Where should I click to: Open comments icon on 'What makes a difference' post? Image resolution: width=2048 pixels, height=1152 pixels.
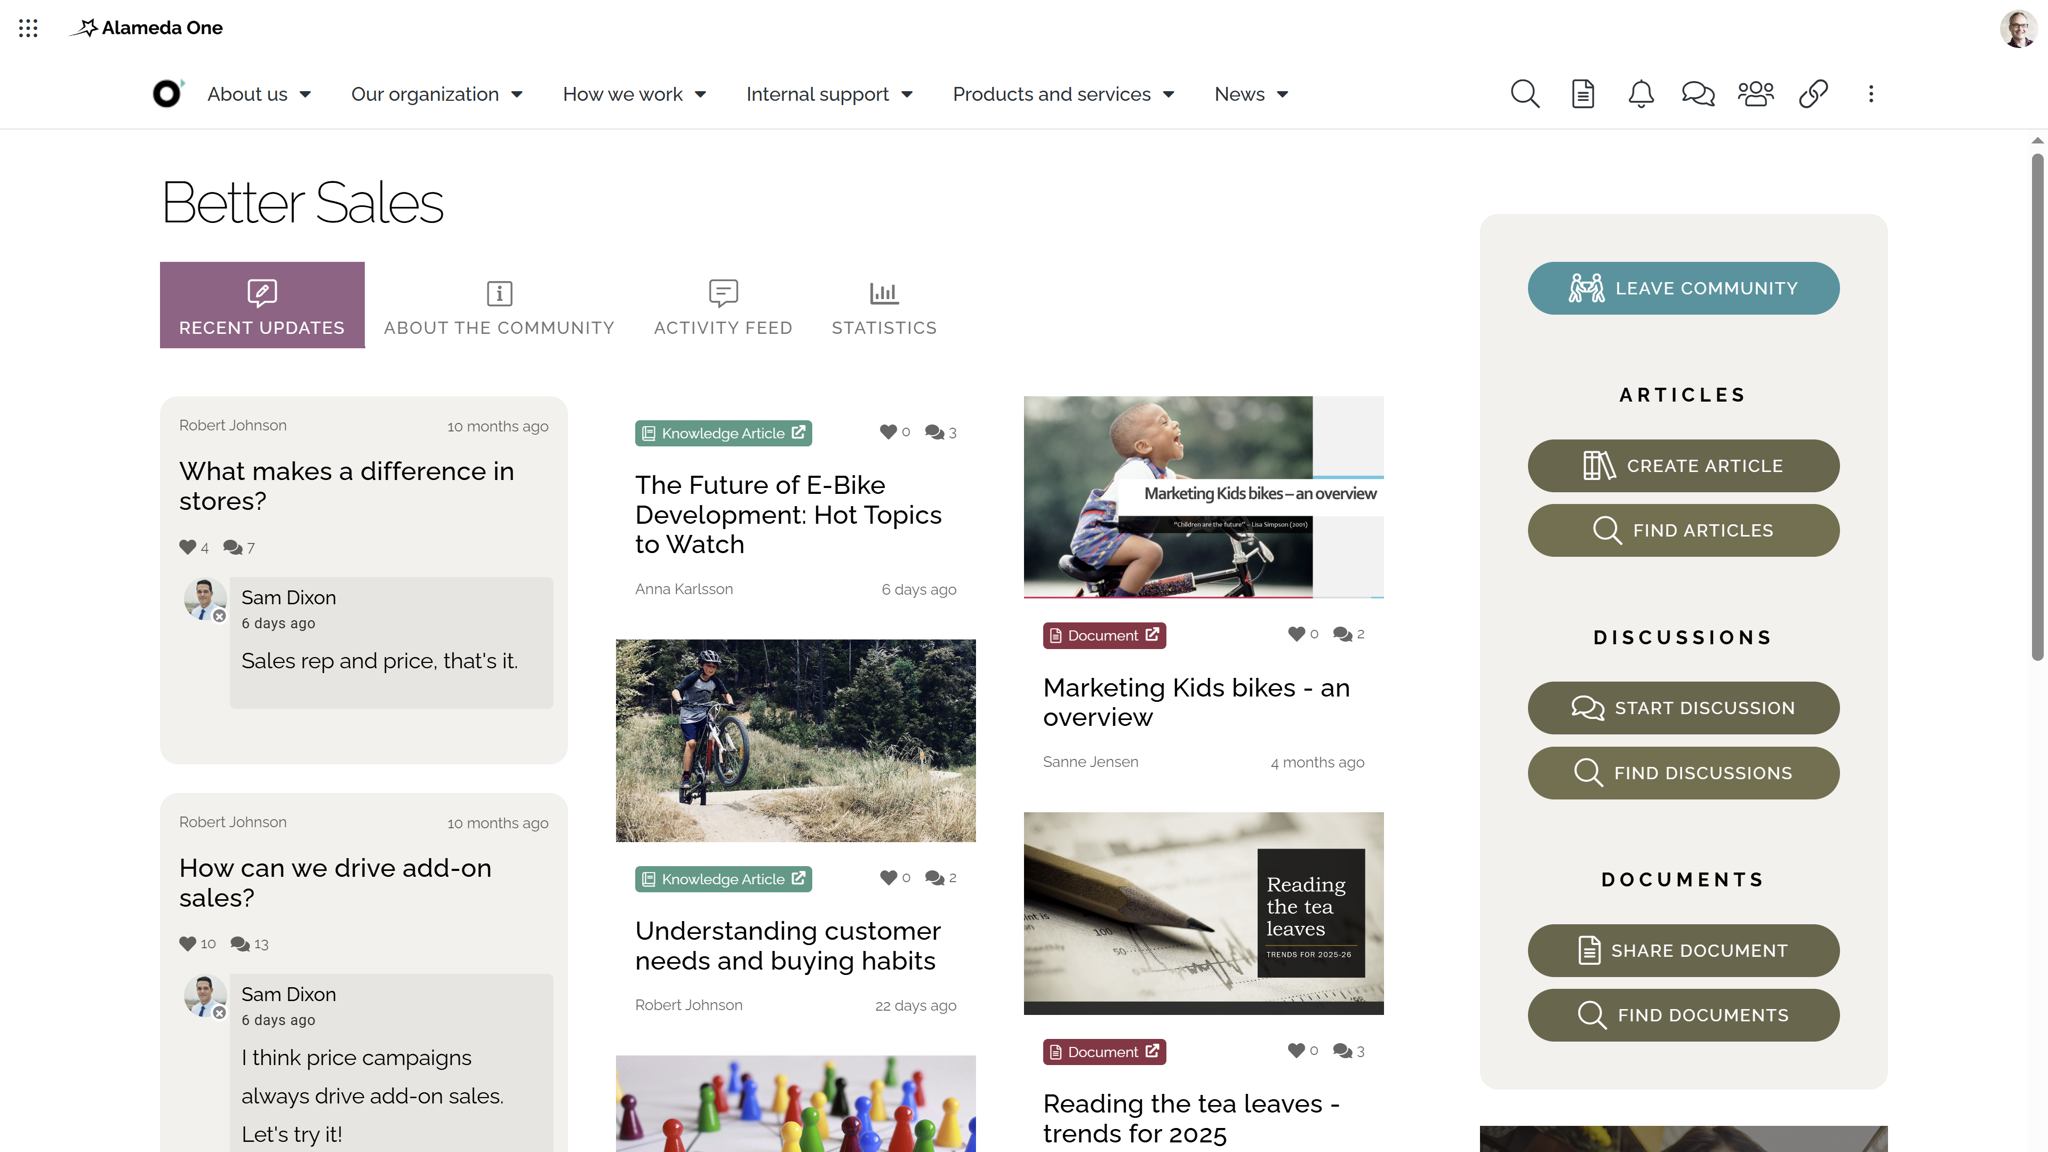click(232, 547)
